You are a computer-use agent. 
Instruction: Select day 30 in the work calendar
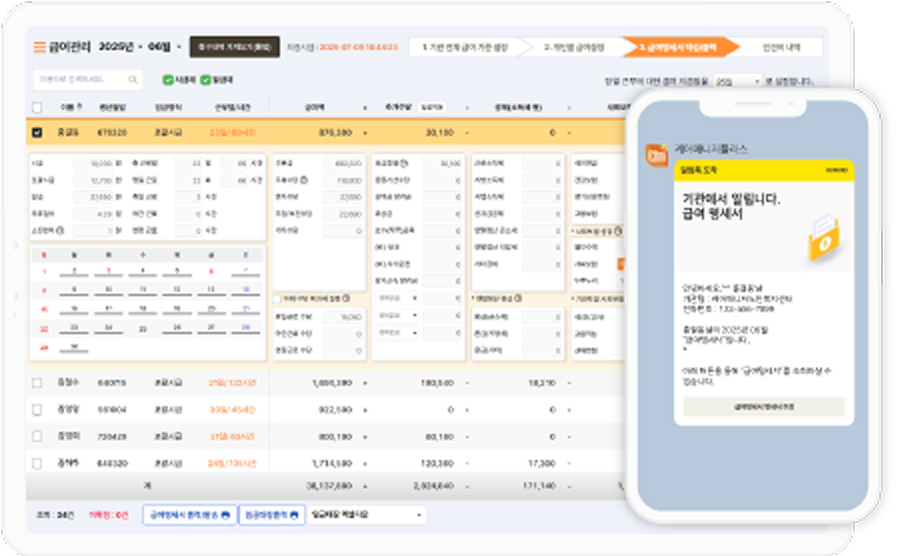(x=72, y=346)
